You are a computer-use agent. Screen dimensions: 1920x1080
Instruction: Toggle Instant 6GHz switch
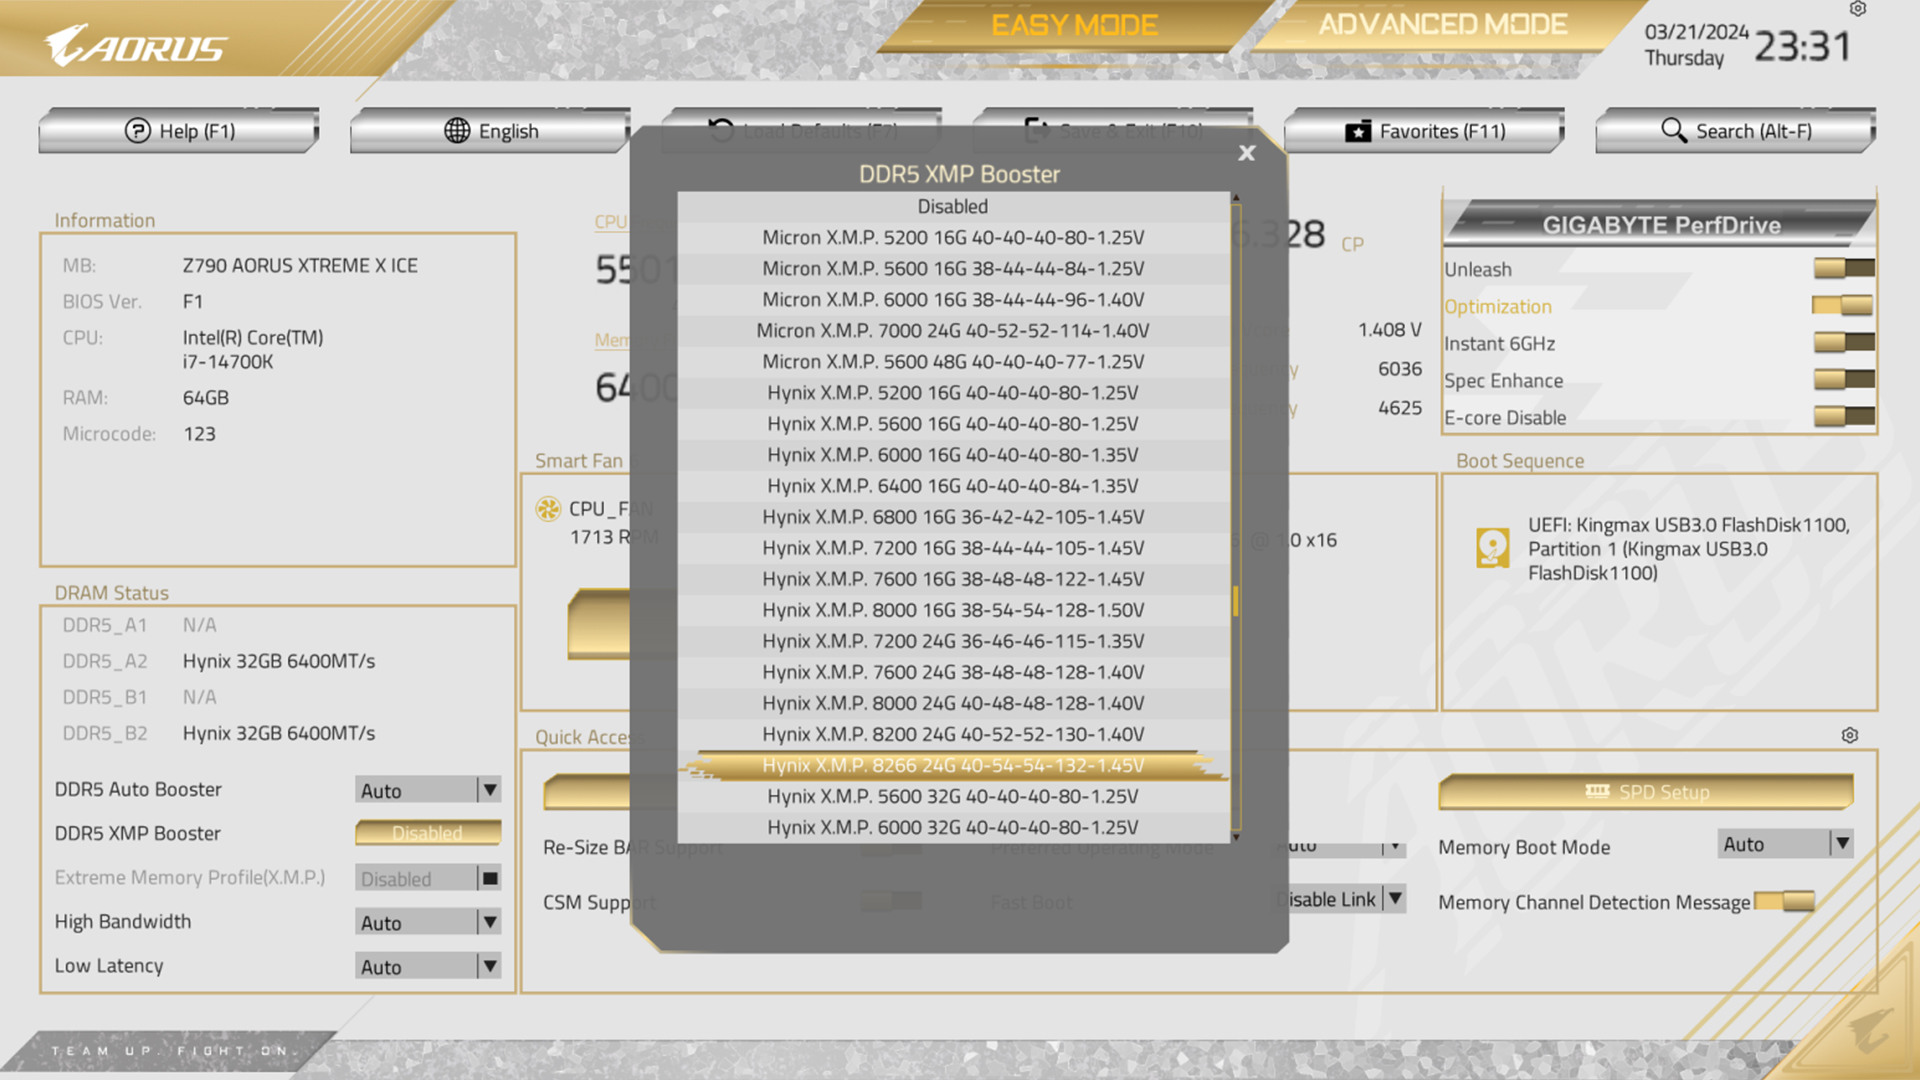click(1844, 342)
